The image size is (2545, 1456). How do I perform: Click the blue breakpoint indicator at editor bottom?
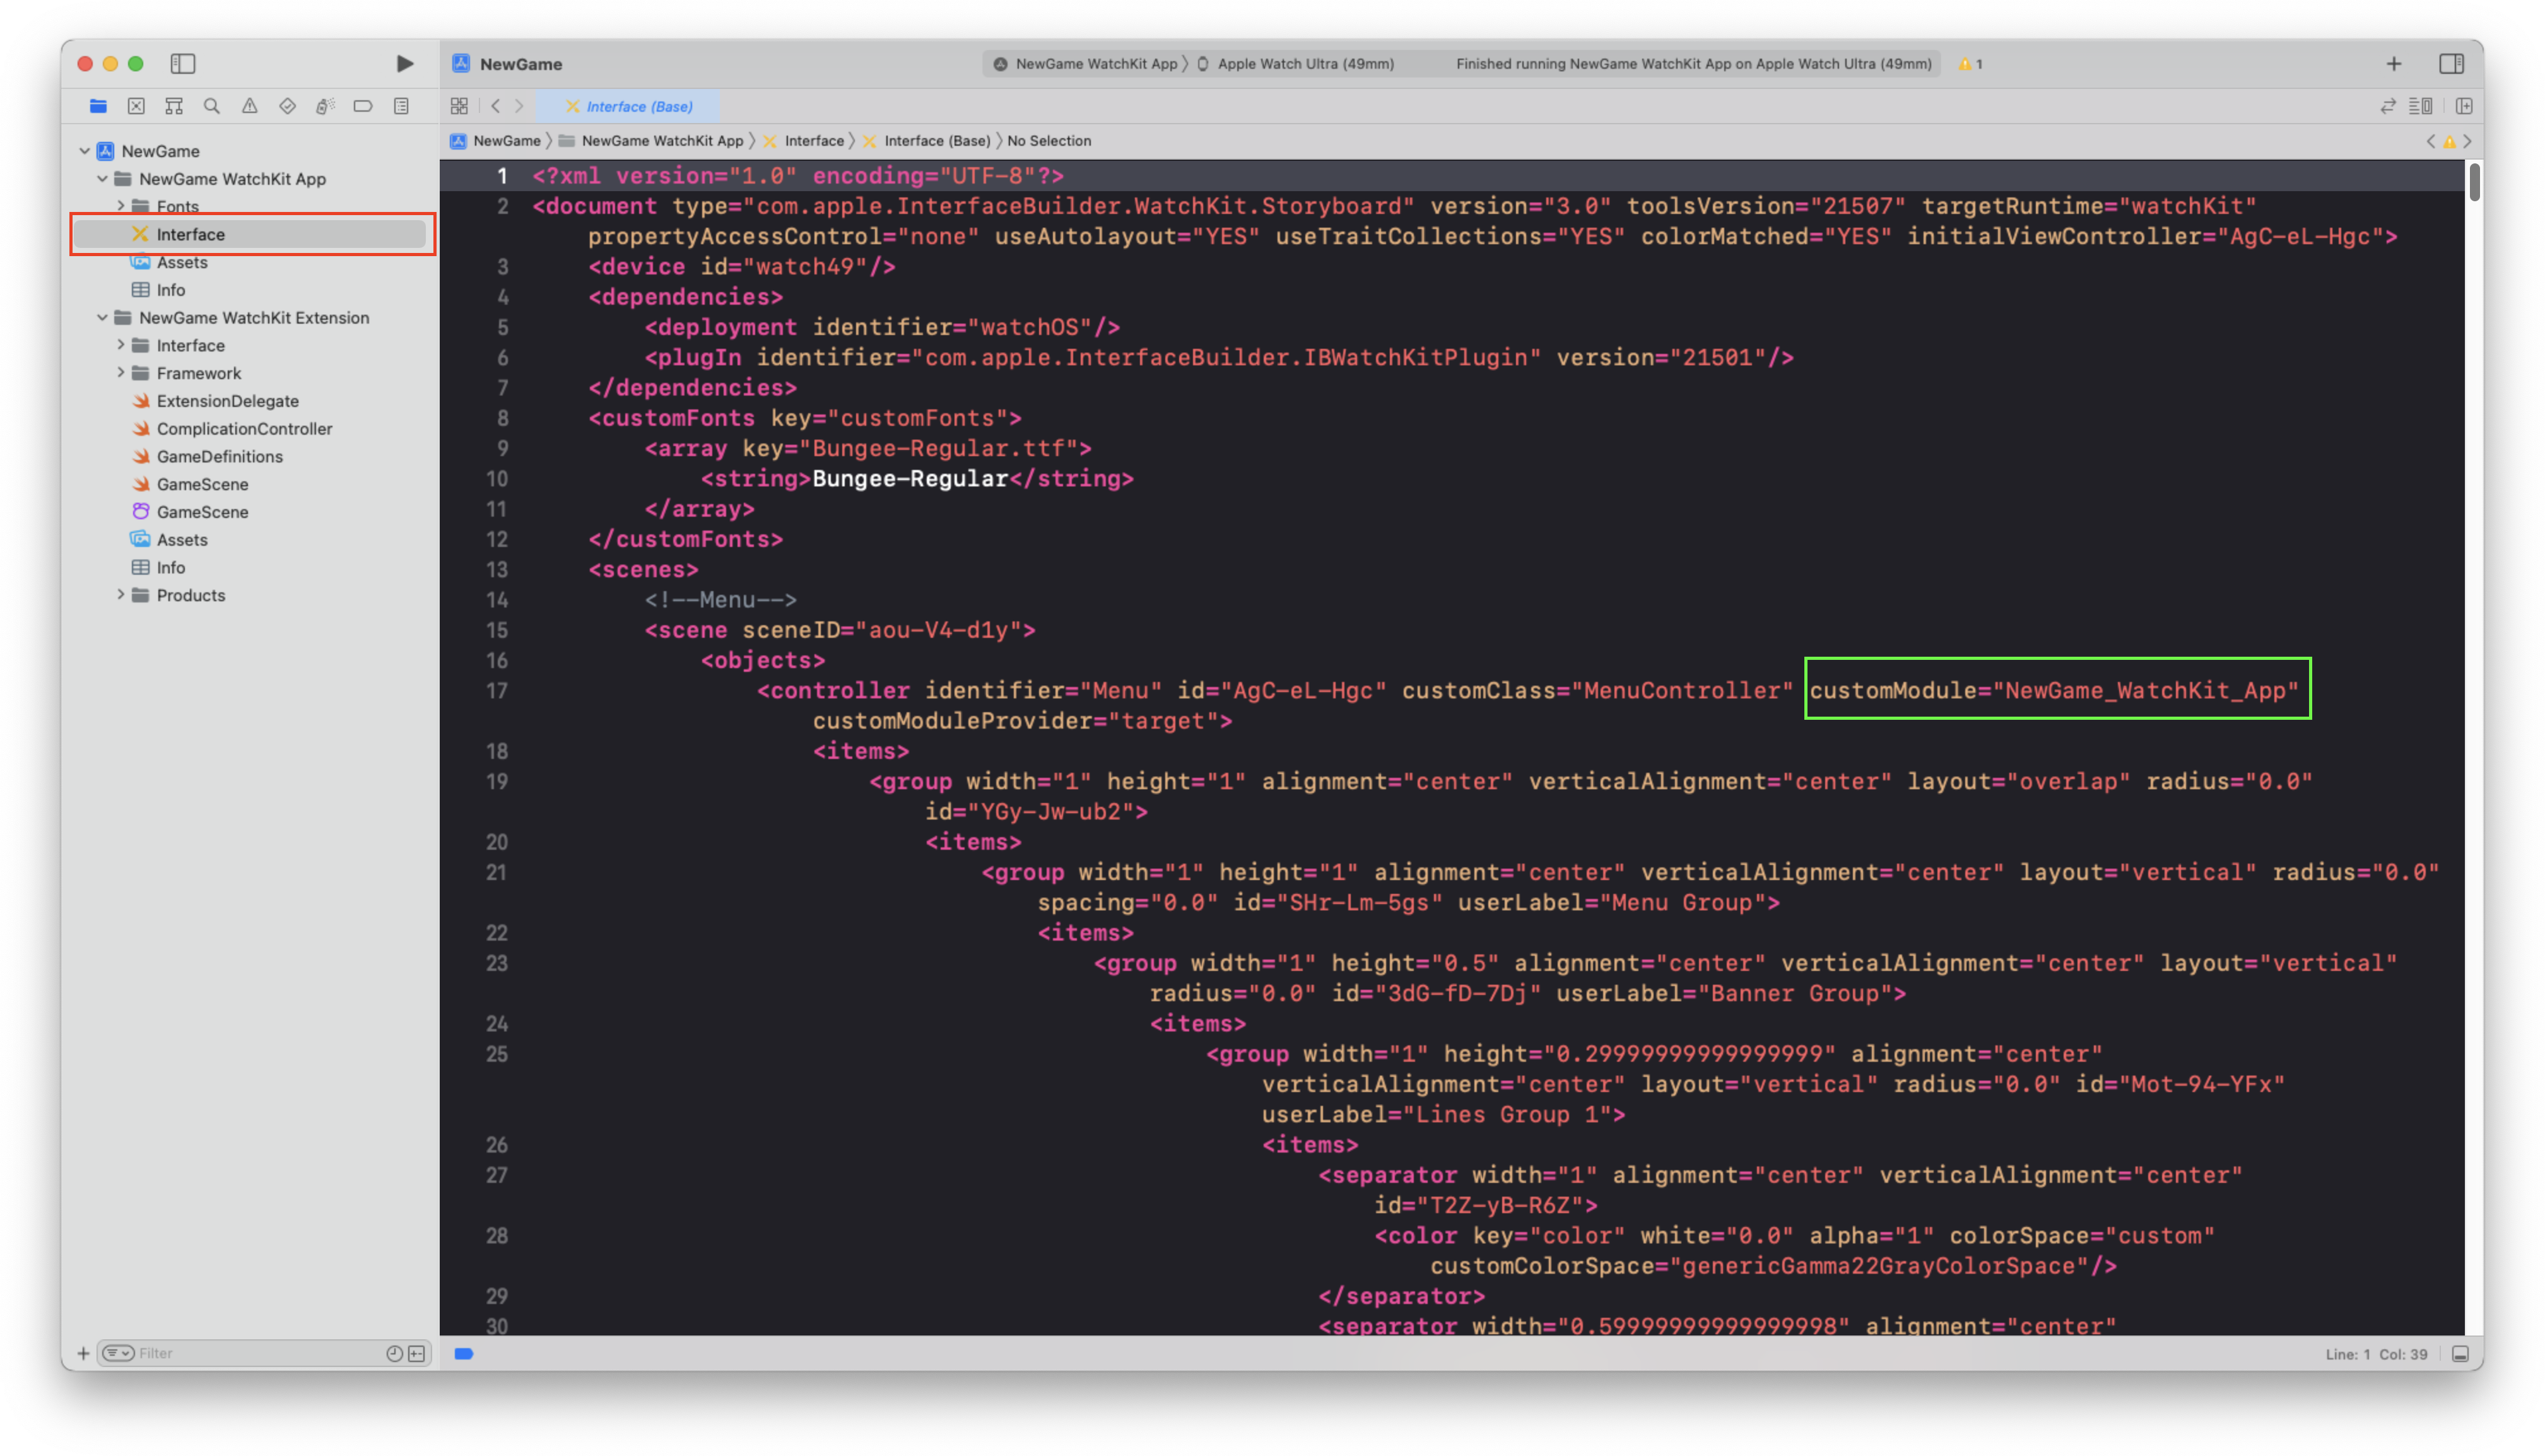[x=464, y=1354]
